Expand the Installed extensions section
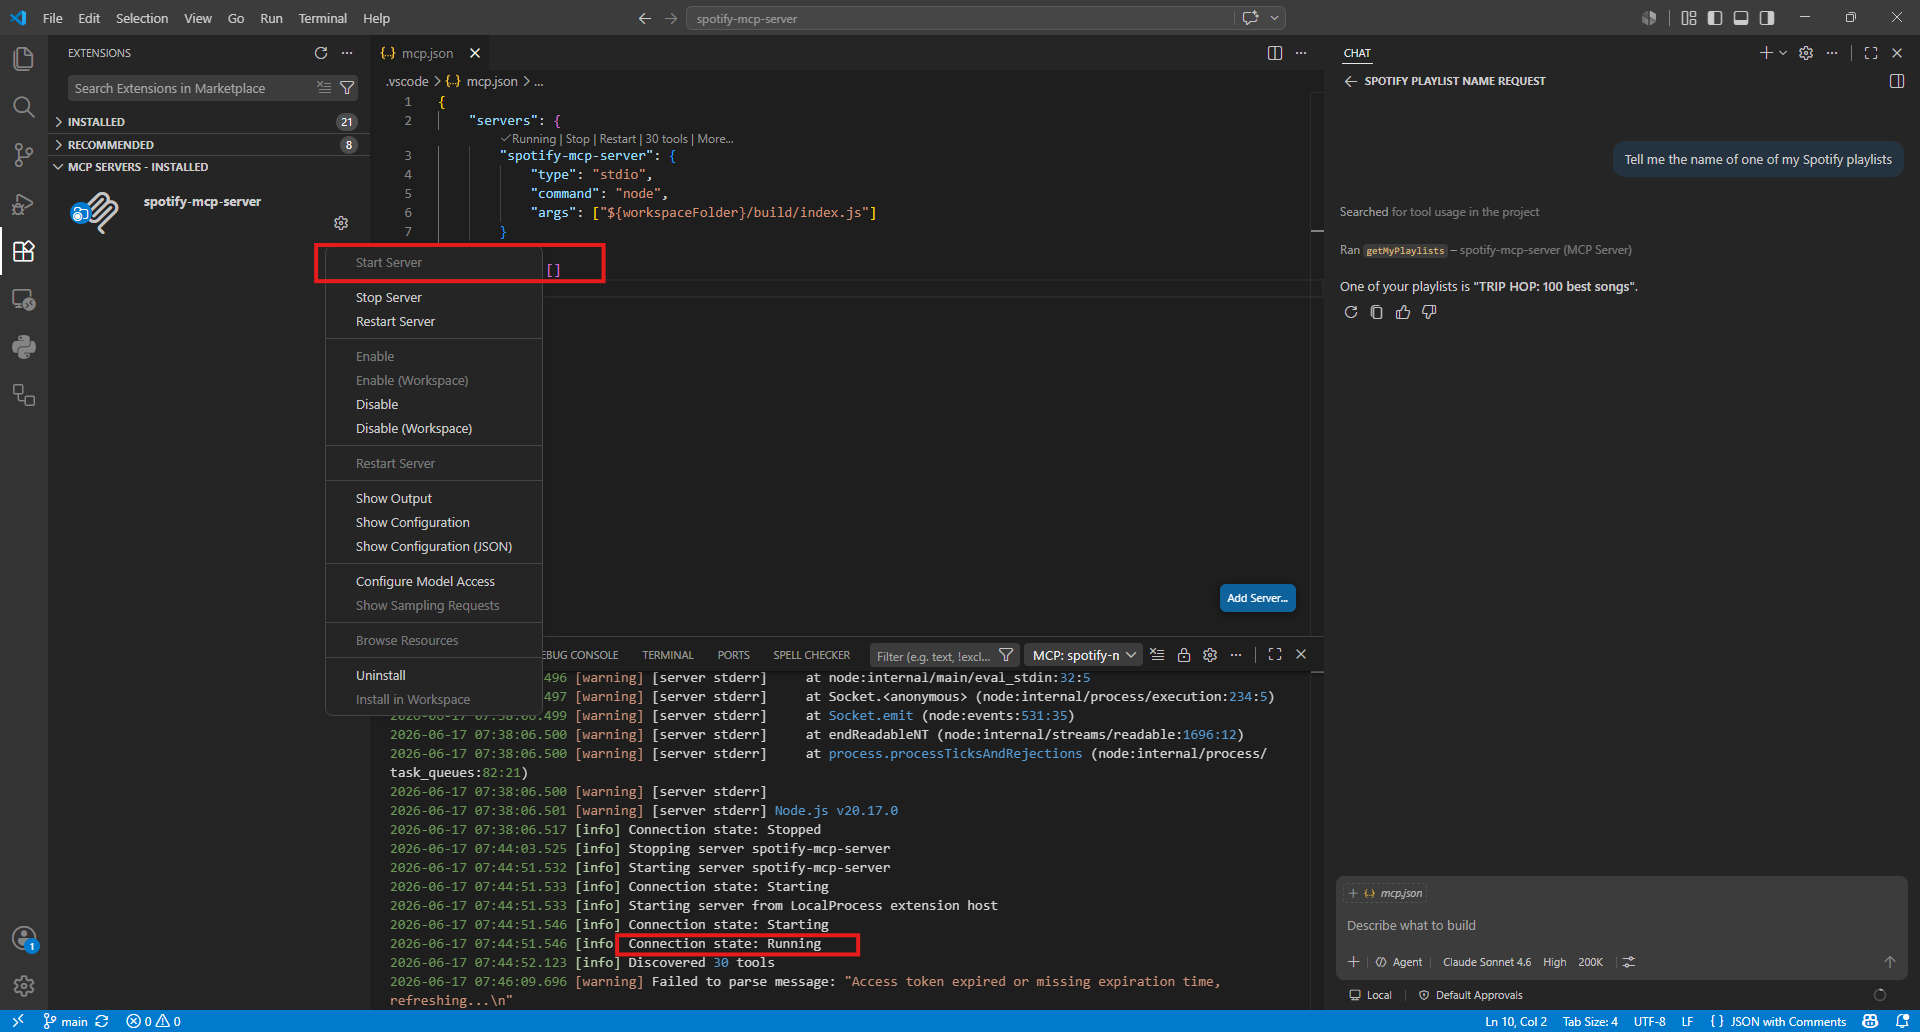Viewport: 1920px width, 1032px height. click(x=209, y=122)
